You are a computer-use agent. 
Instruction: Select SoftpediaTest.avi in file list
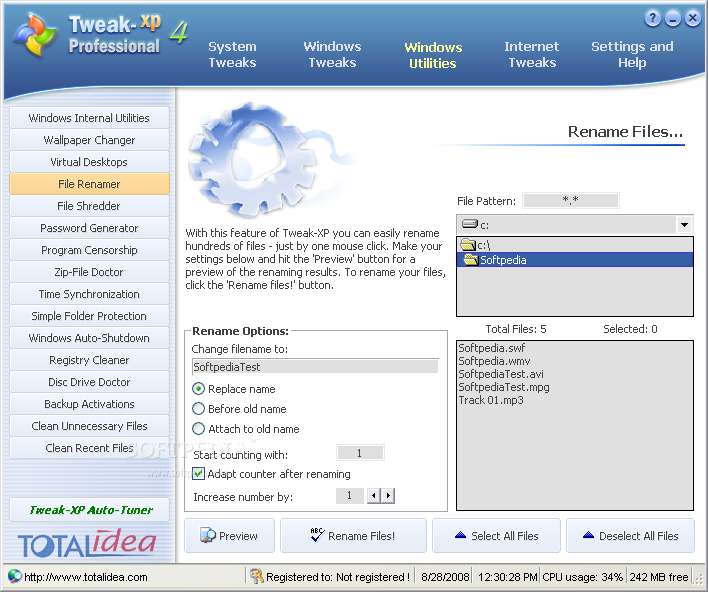coord(501,374)
